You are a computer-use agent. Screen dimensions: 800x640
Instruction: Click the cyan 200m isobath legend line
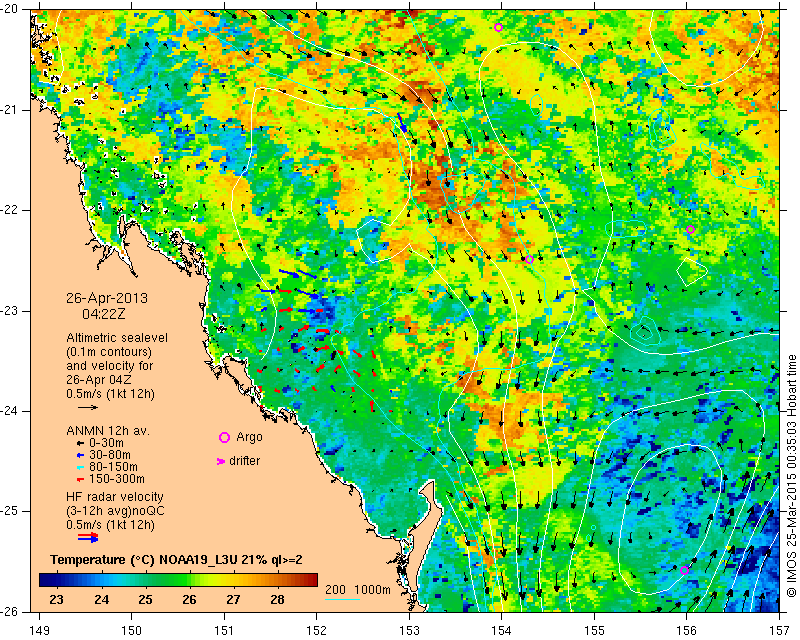click(x=342, y=599)
